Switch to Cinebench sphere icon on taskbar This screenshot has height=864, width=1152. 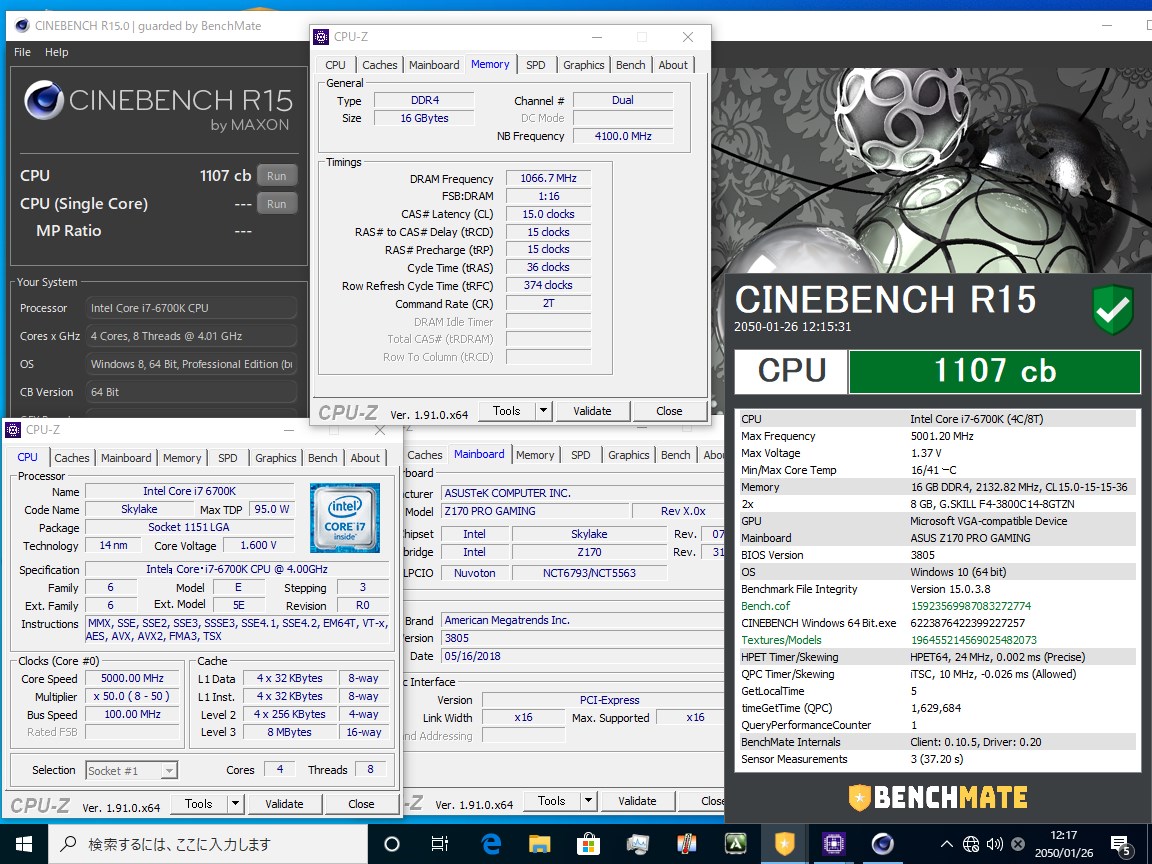click(x=882, y=844)
